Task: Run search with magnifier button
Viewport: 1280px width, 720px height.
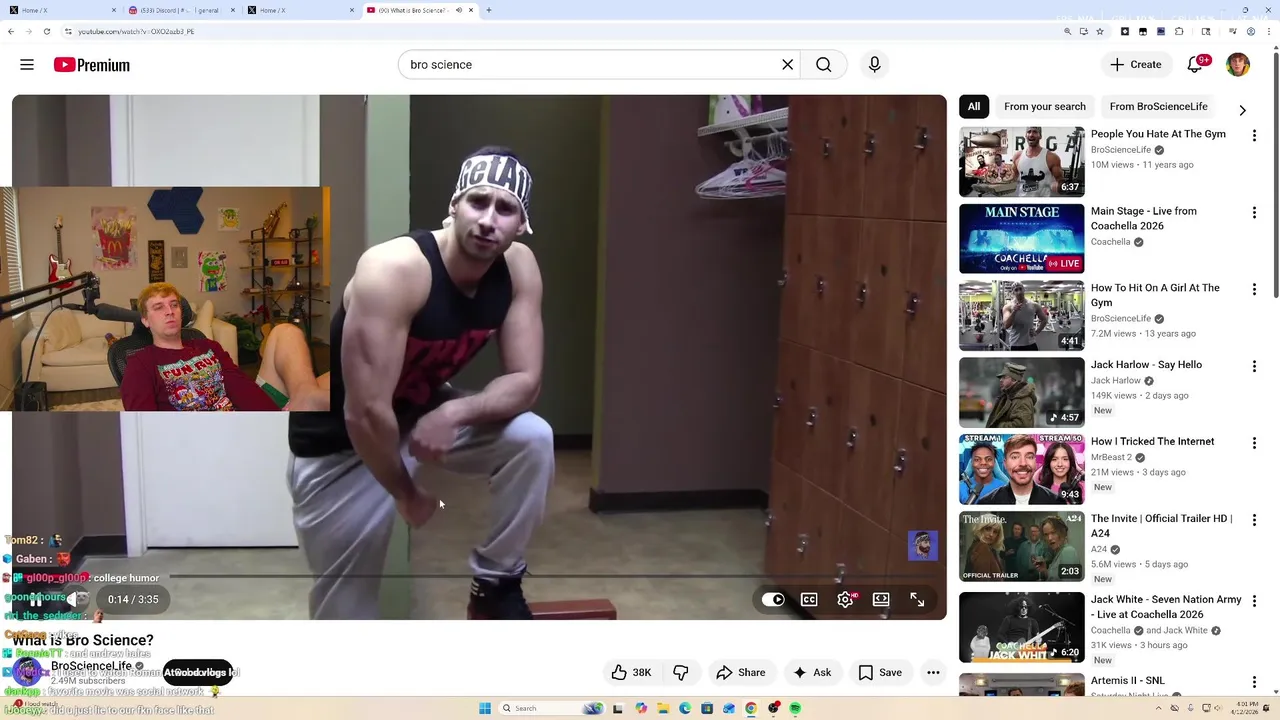Action: click(x=823, y=65)
